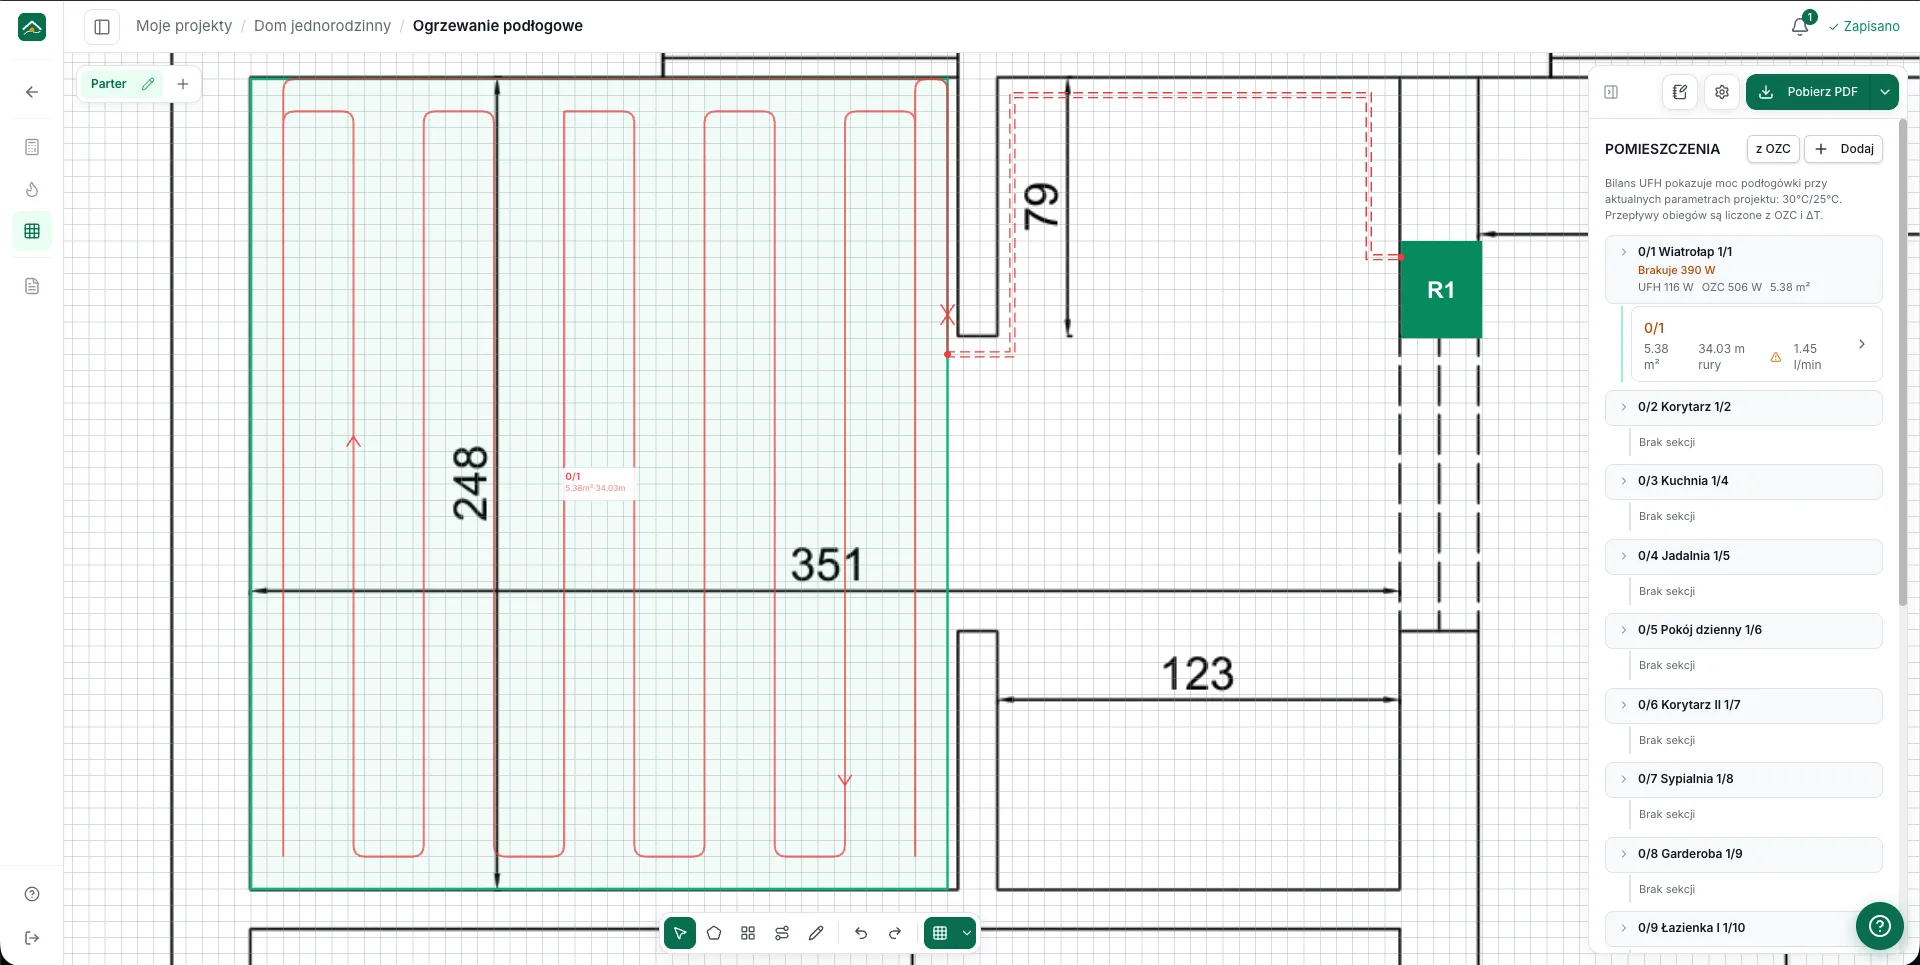Viewport: 1920px width, 965px height.
Task: Pick the route pipe tool
Action: point(782,933)
